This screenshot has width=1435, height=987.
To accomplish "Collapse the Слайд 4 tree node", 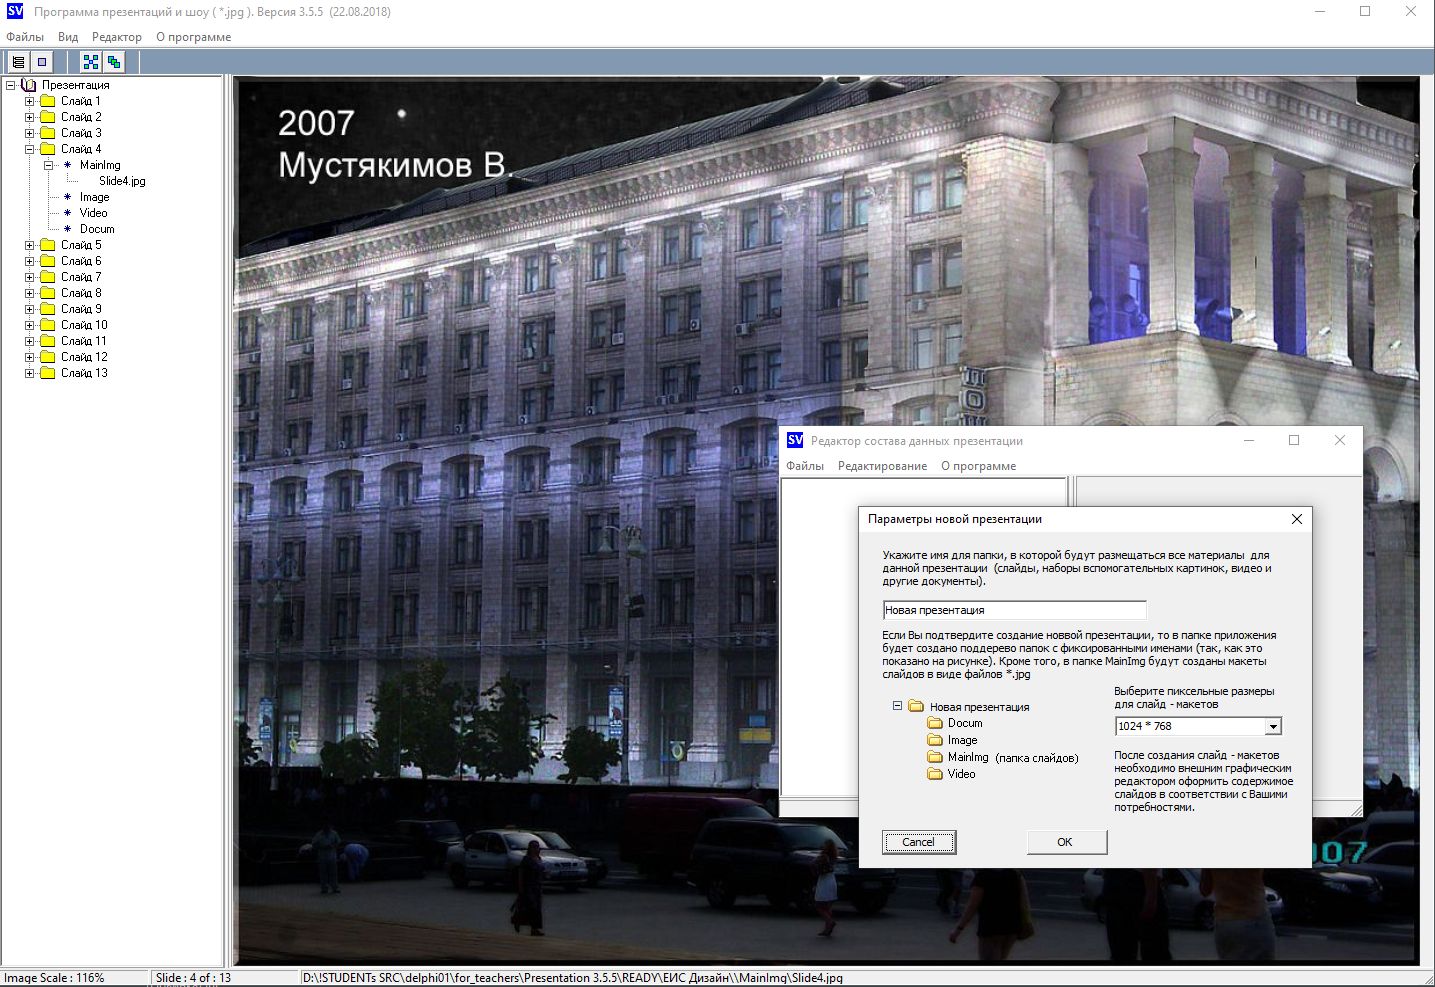I will point(30,149).
